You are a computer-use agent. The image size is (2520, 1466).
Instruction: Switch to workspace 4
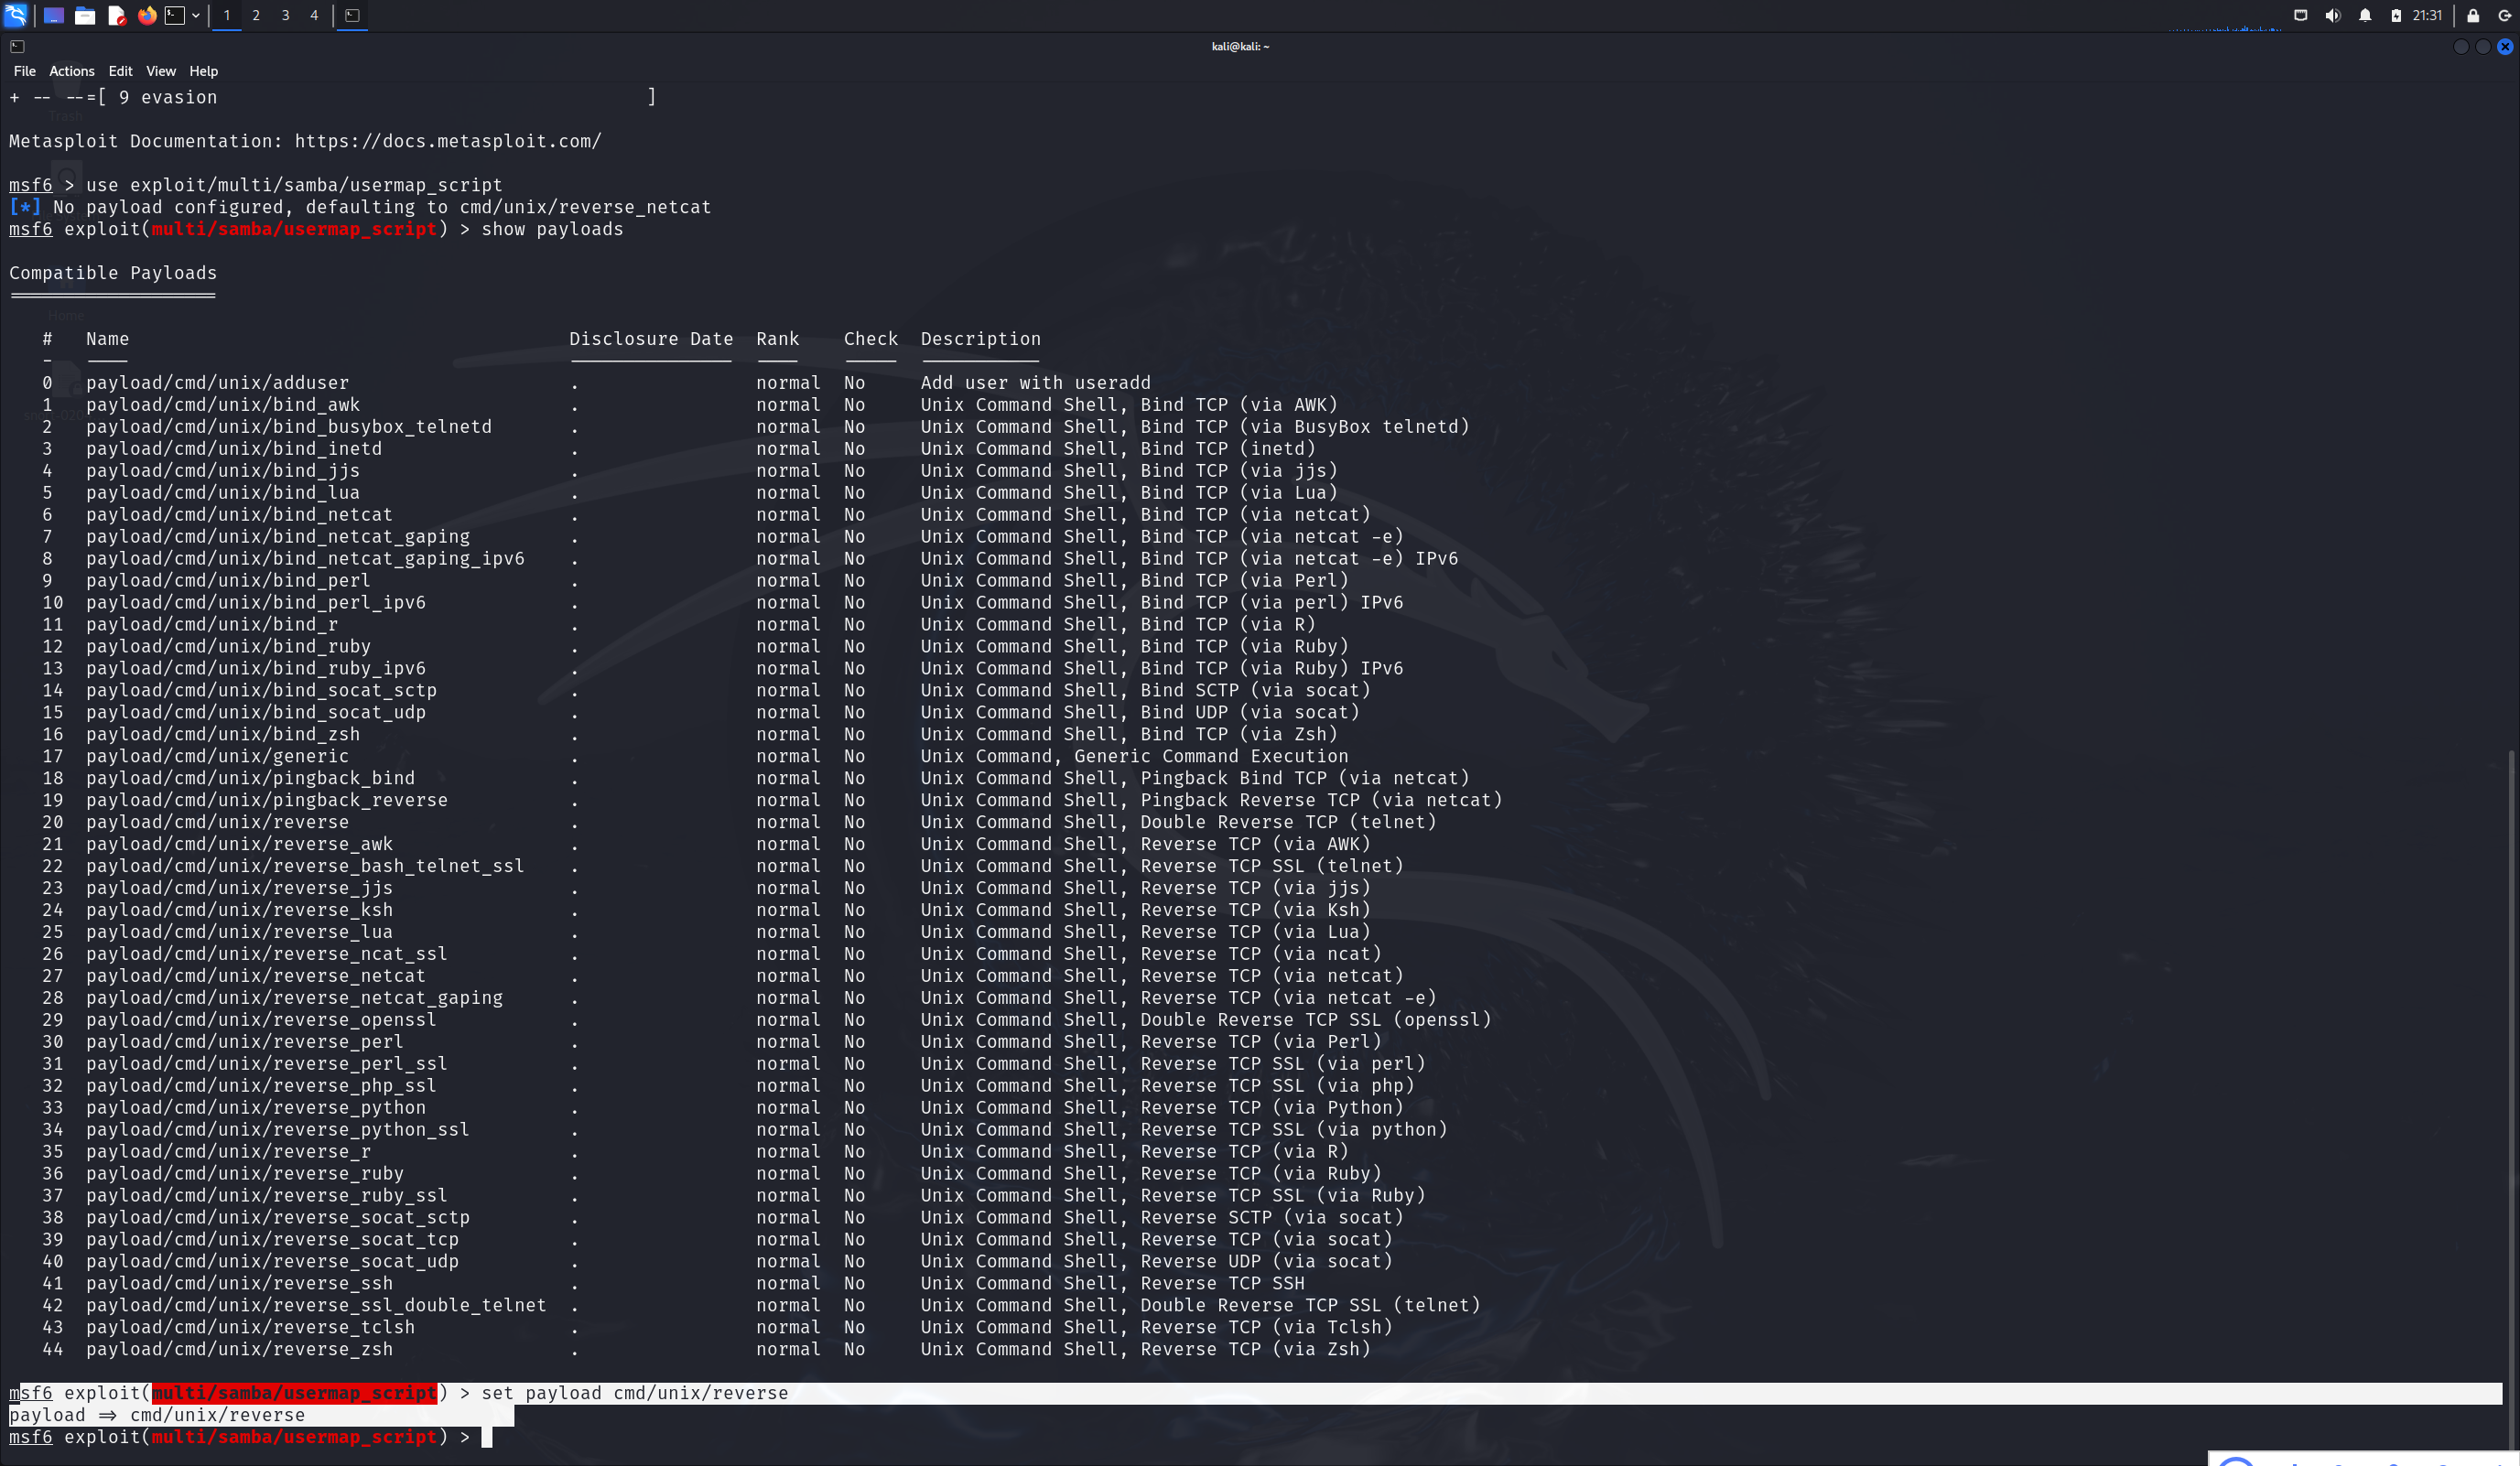pos(314,15)
